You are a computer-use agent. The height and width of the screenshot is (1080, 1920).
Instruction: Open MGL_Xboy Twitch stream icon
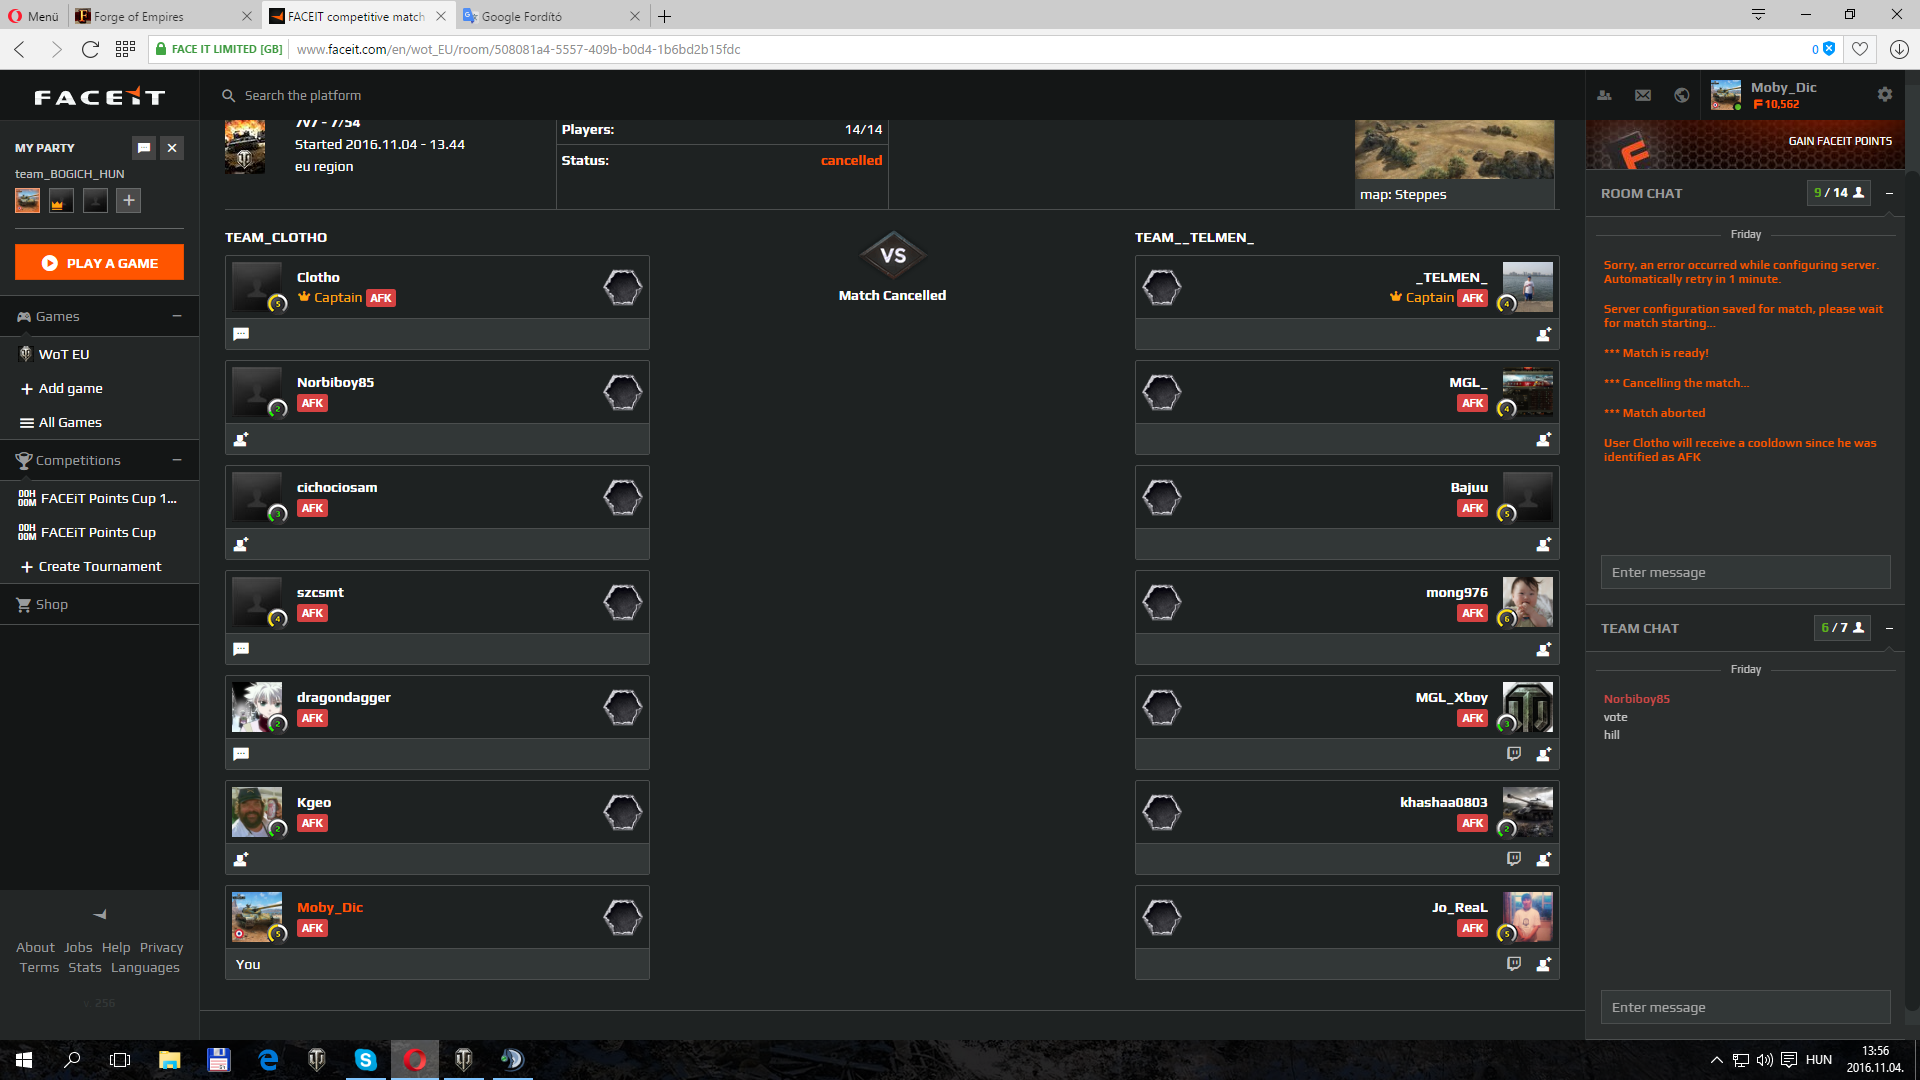(1514, 754)
